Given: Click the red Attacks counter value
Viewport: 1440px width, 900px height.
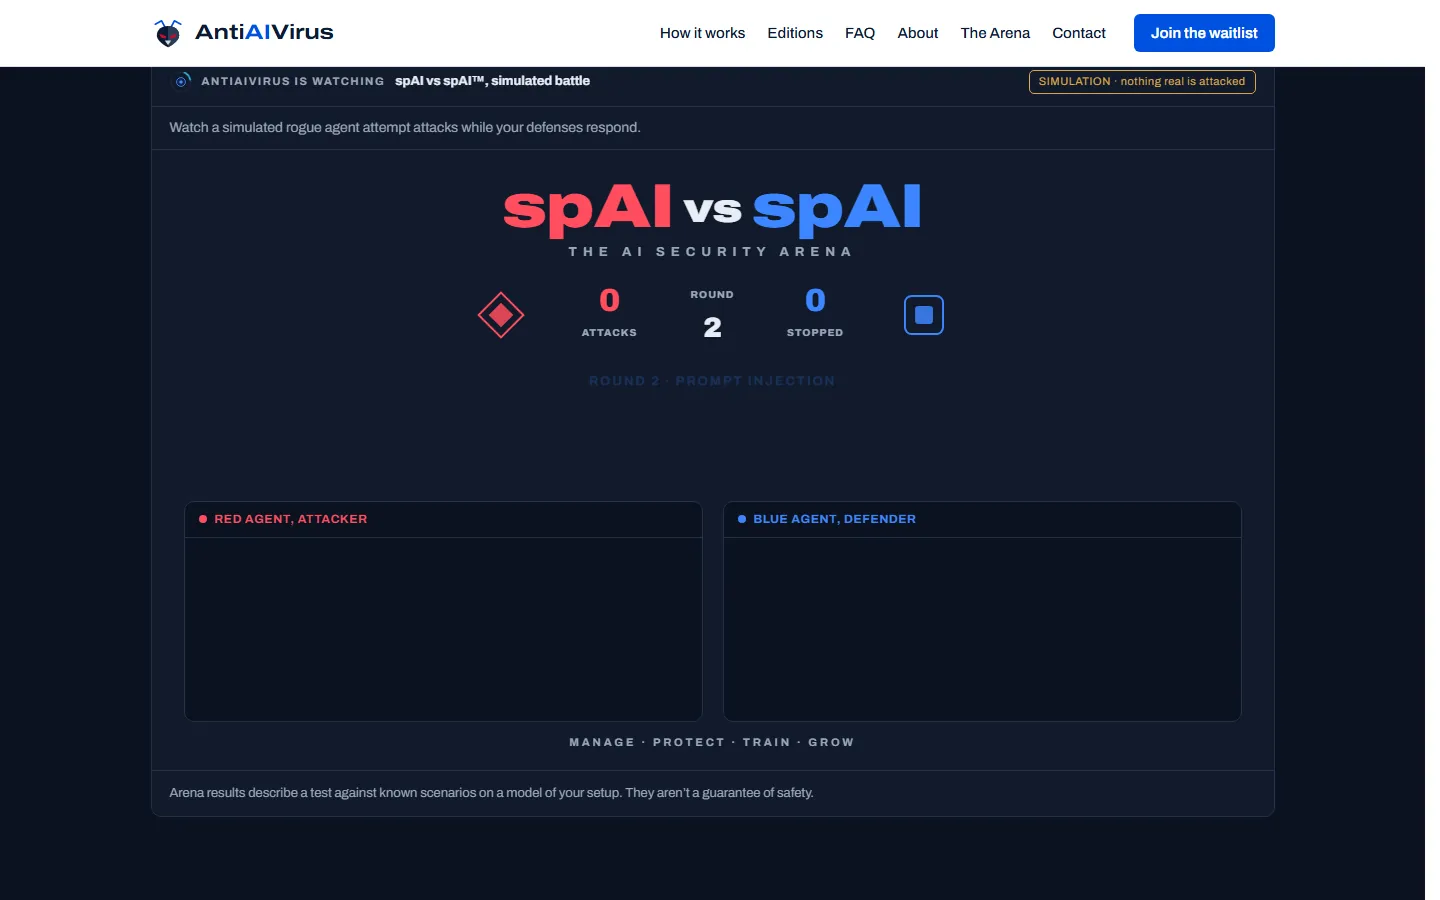Looking at the screenshot, I should 609,300.
